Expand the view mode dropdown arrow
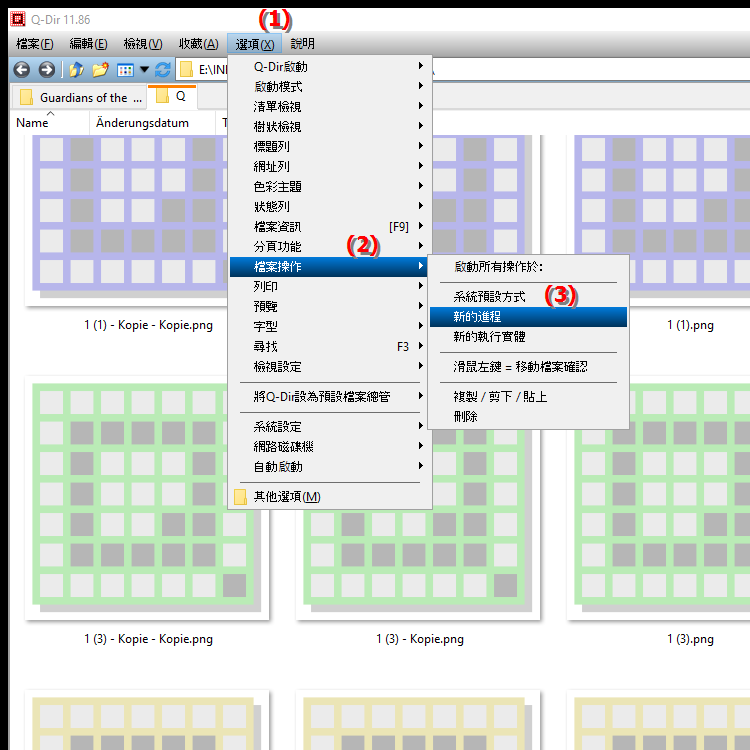Viewport: 750px width, 750px height. point(144,70)
